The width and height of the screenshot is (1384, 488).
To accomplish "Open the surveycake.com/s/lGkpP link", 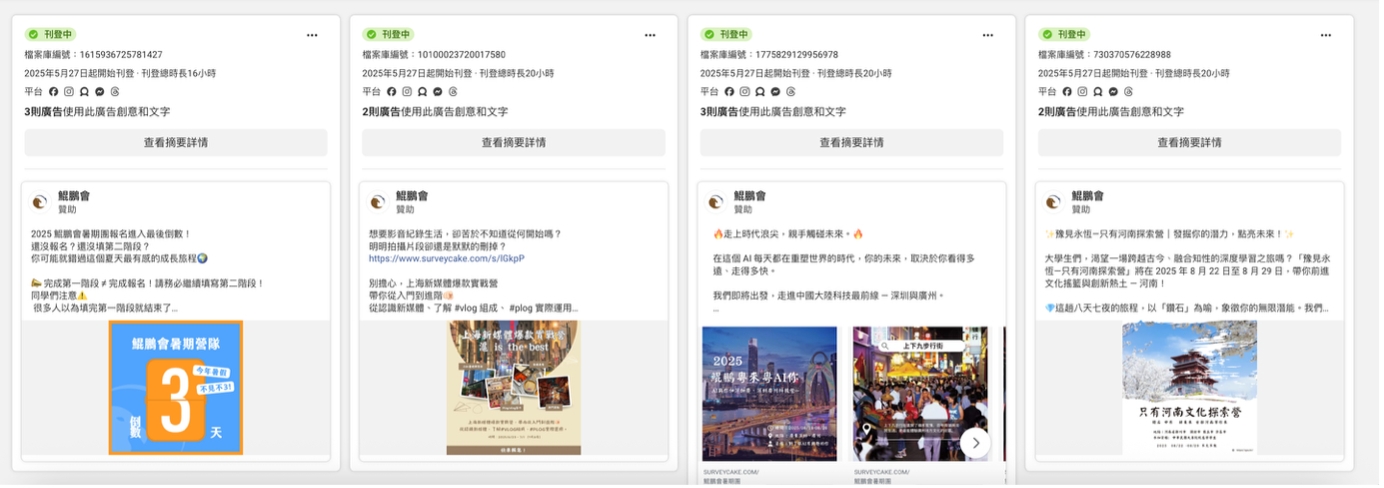I will 447,258.
